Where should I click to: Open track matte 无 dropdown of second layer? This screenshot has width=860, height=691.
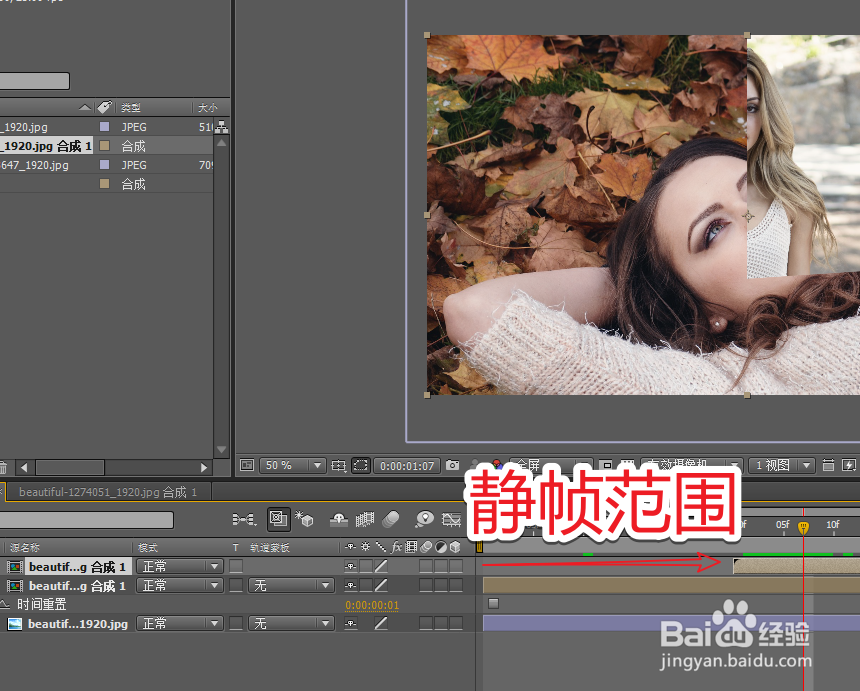[x=291, y=585]
